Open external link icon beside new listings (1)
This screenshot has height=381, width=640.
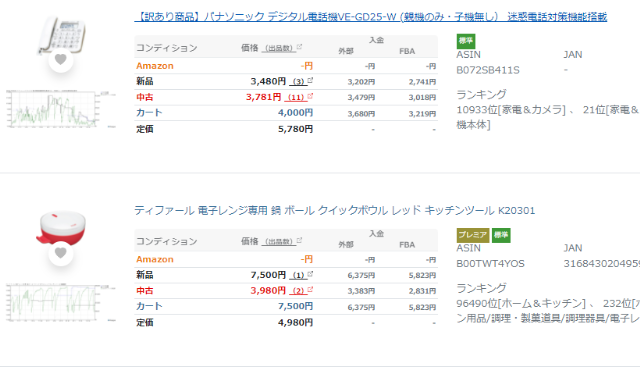point(310,274)
